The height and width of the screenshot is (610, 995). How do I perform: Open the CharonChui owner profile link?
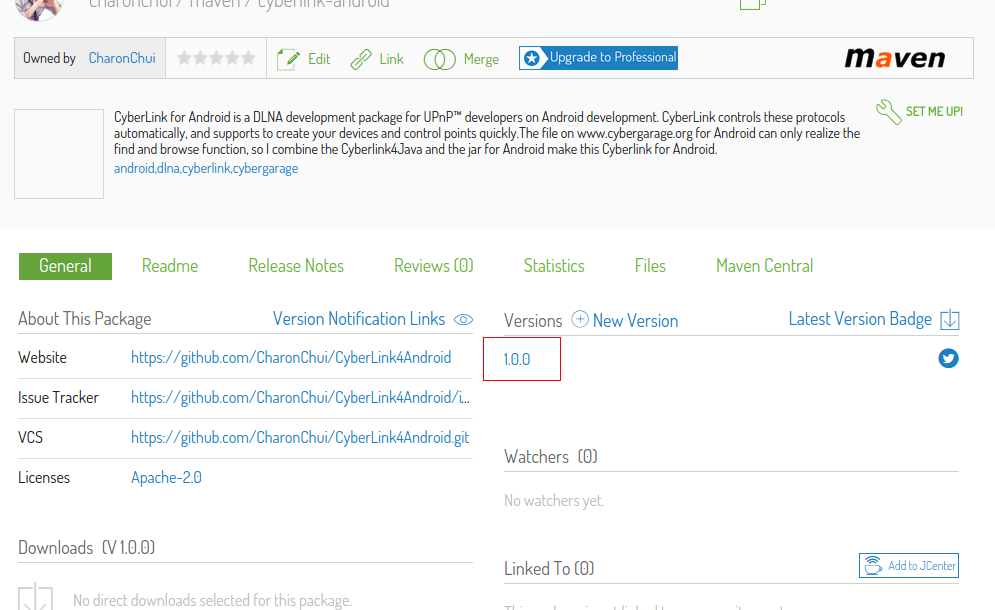click(x=122, y=58)
